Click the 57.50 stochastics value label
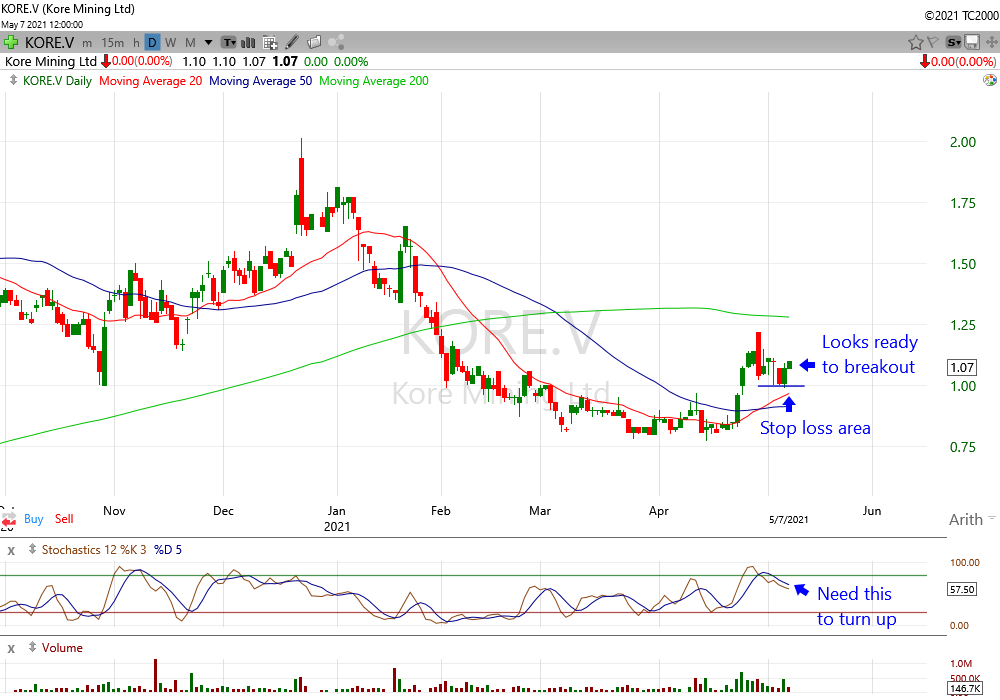 tap(962, 590)
